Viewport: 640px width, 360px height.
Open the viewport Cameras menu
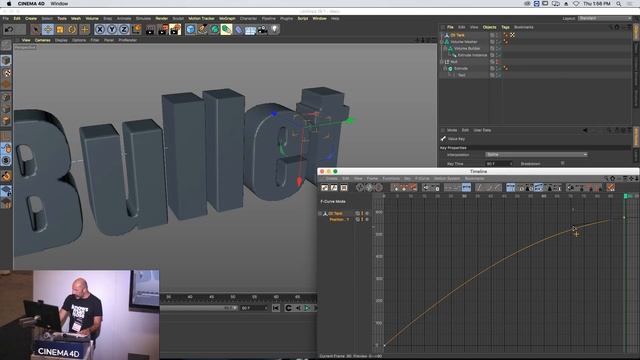tap(42, 40)
